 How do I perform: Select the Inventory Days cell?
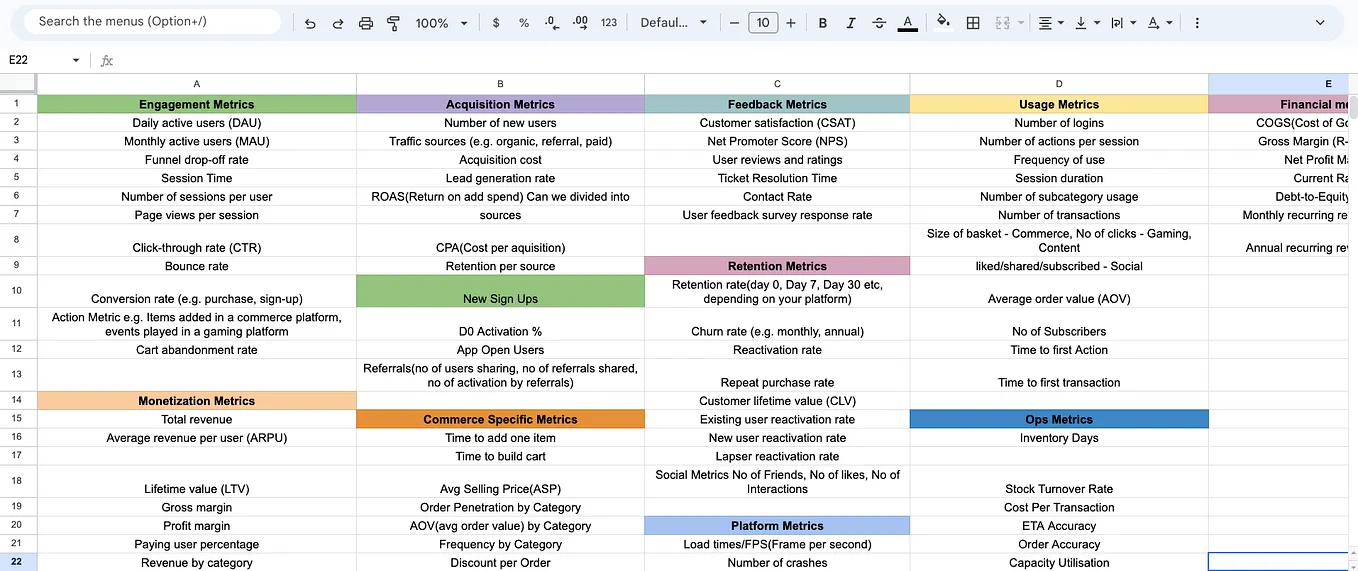pyautogui.click(x=1059, y=438)
